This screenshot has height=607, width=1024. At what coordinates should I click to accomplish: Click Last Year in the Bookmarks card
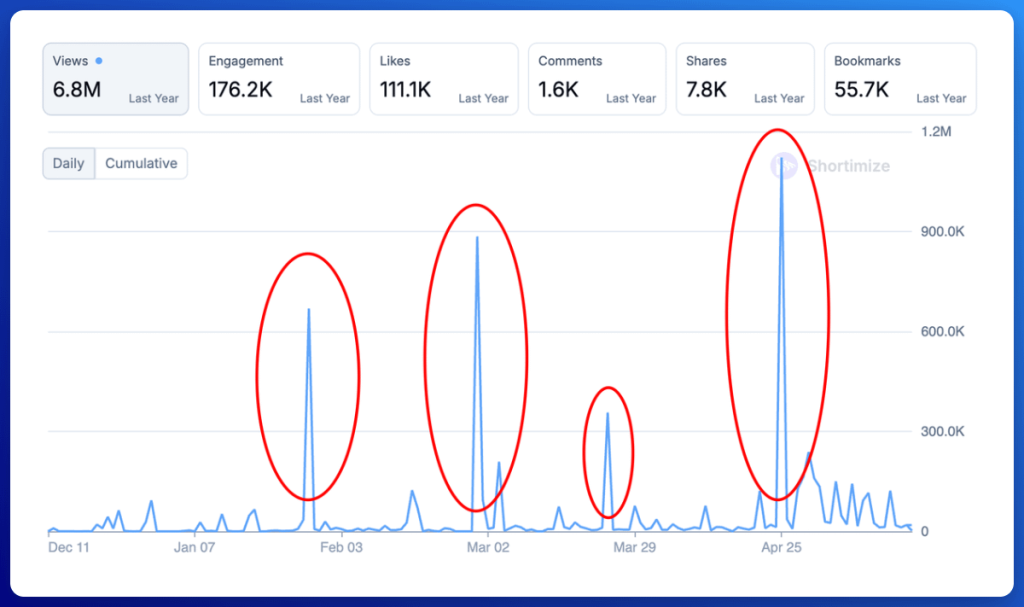point(941,98)
